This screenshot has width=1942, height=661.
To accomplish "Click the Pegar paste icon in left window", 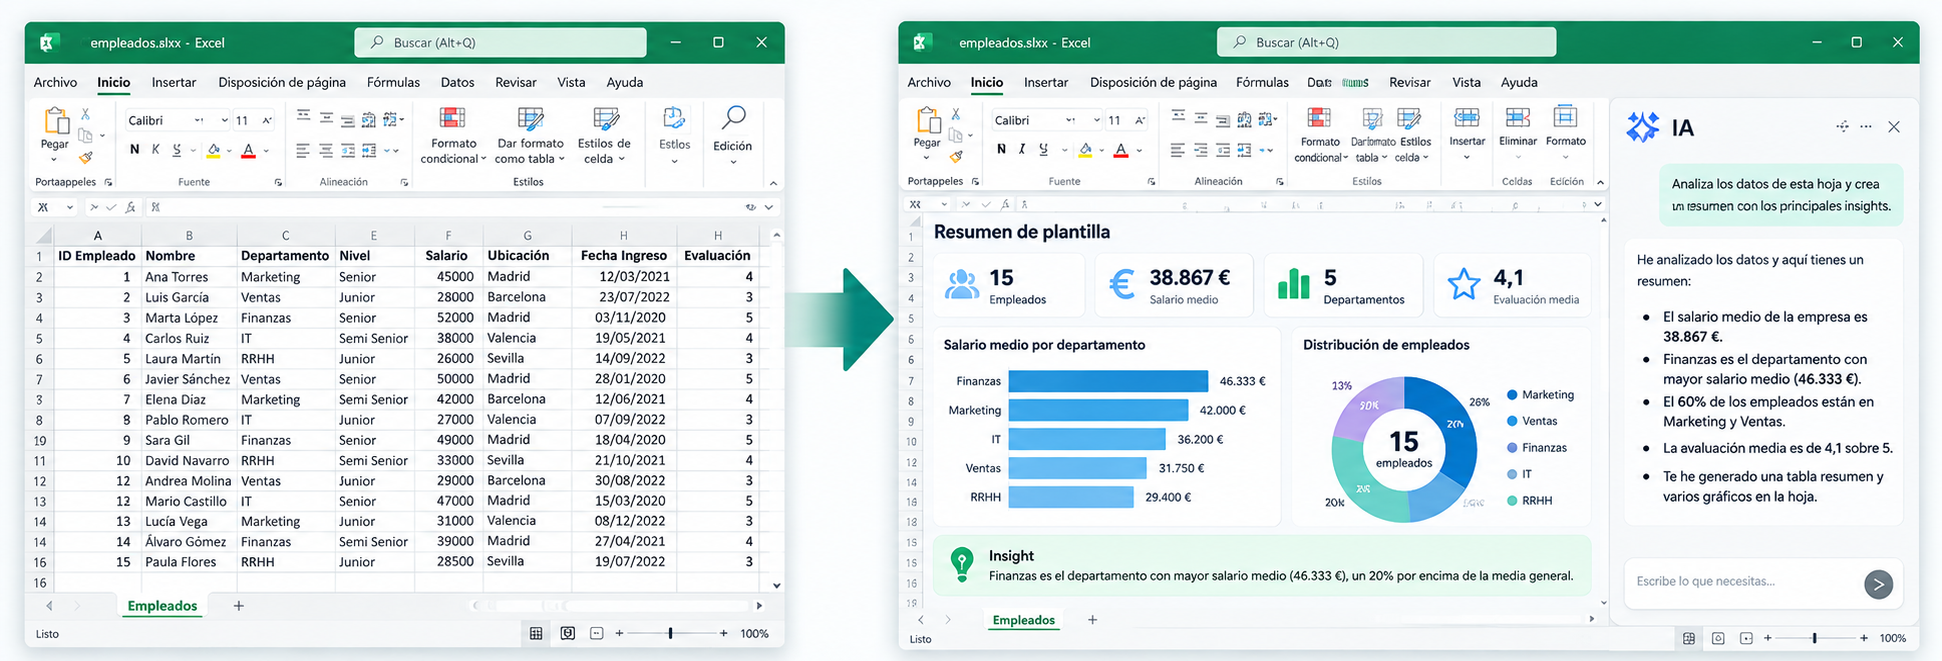I will [55, 121].
